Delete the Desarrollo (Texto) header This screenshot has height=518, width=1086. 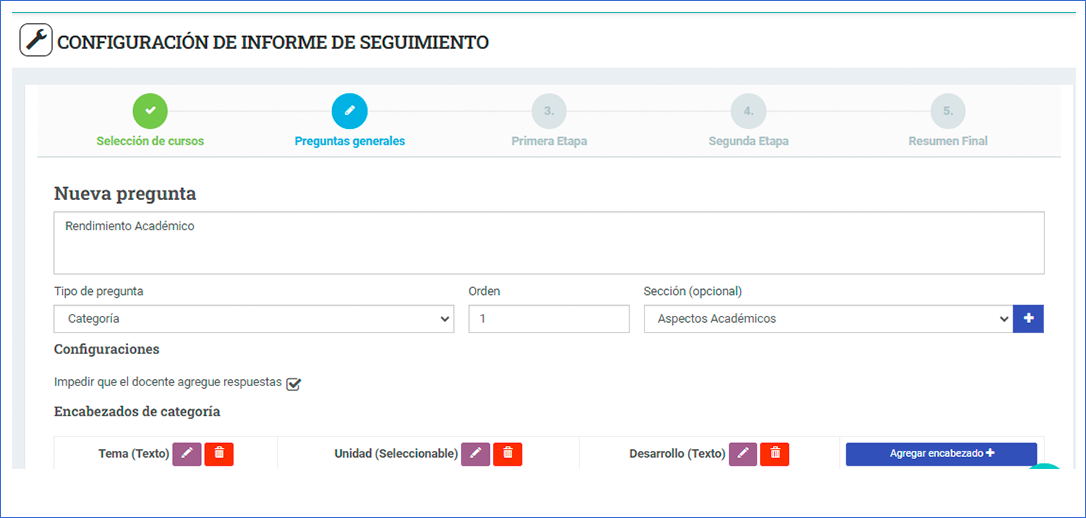[x=775, y=454]
